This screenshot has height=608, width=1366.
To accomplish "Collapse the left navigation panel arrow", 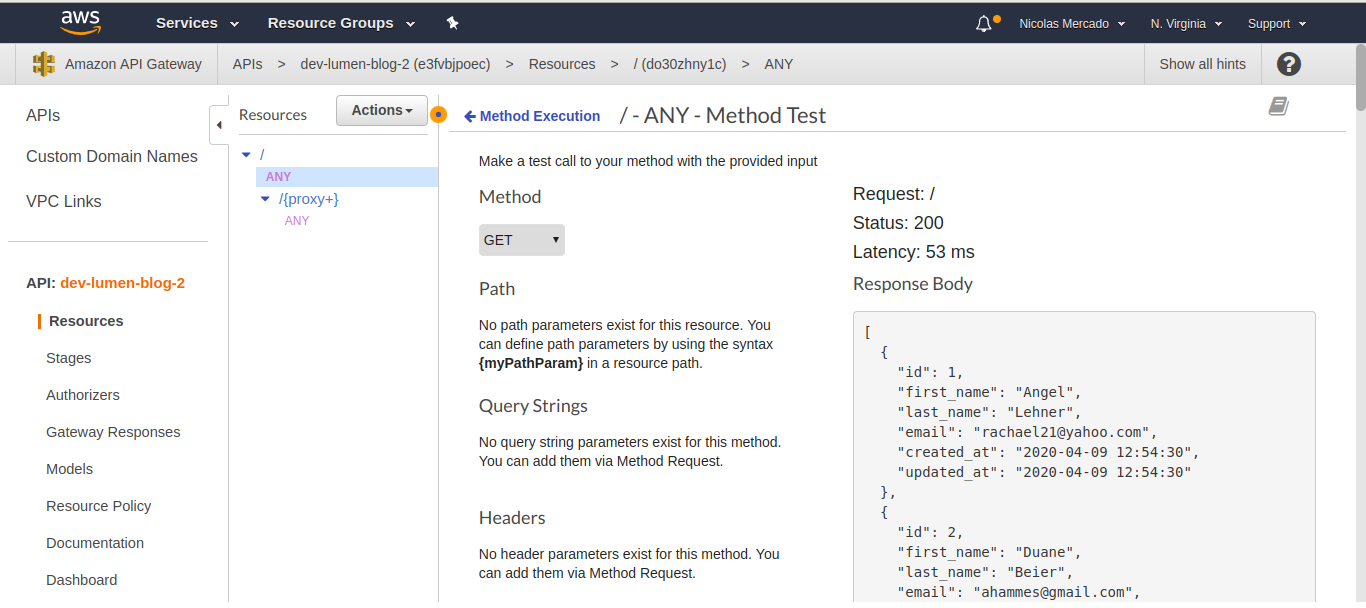I will 219,125.
